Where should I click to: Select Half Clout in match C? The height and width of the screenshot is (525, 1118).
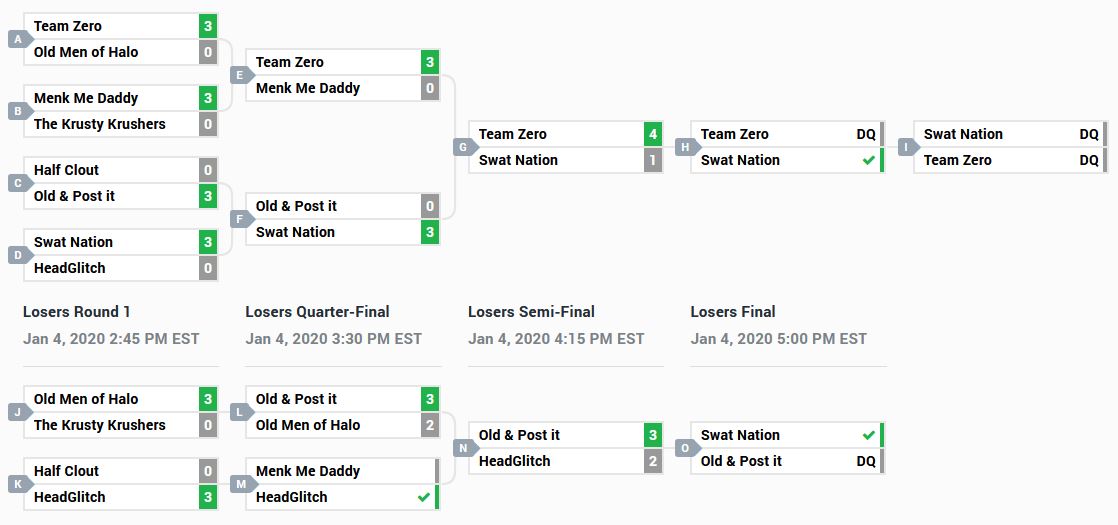(66, 170)
